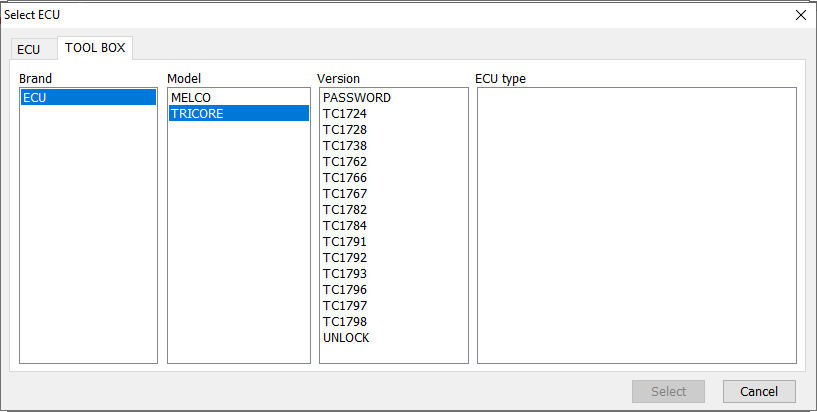Close the Select ECU dialog
817x412 pixels.
click(x=799, y=15)
